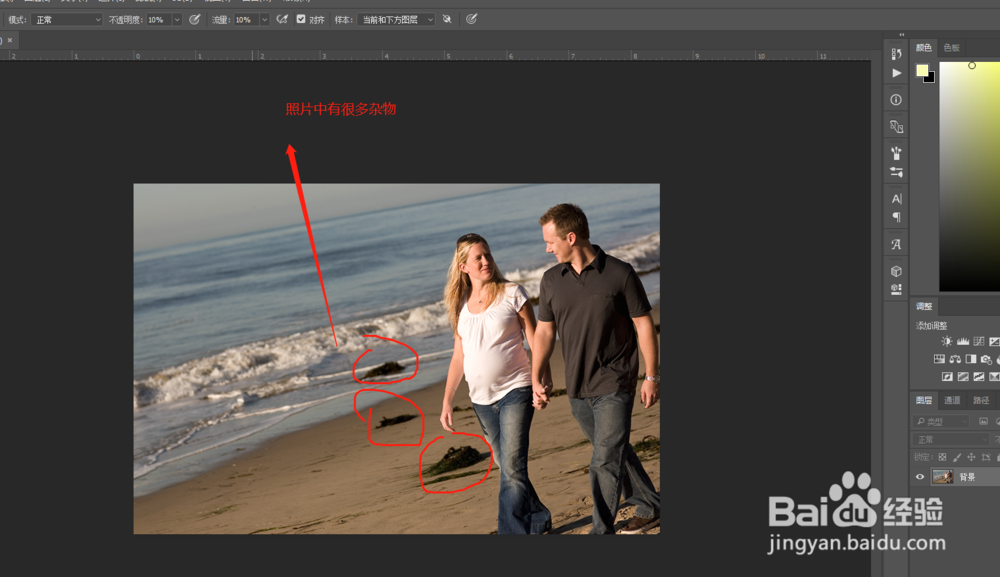Add Brightness/Contrast adjustment icon
1000x577 pixels.
tap(946, 342)
